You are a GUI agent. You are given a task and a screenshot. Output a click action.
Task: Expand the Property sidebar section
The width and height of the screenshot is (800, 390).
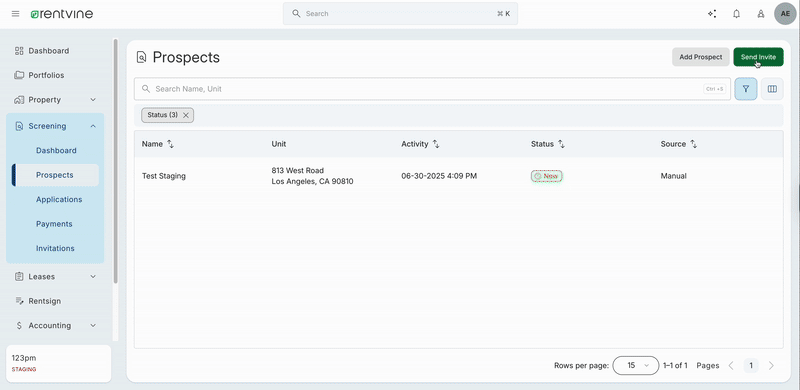(93, 100)
